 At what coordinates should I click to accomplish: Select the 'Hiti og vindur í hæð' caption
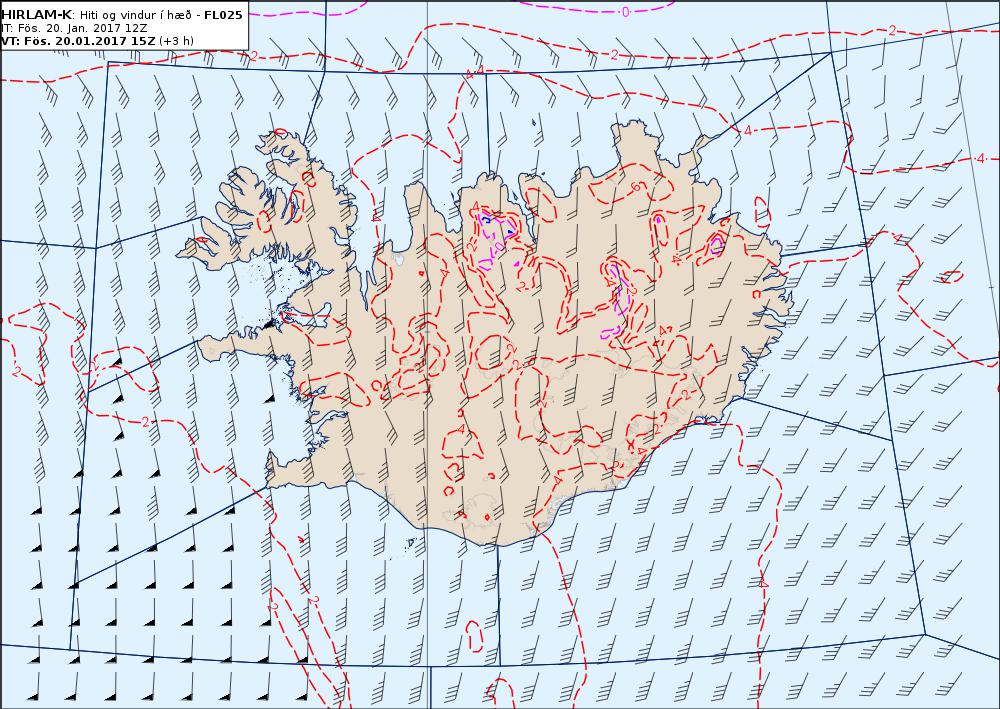pos(135,15)
